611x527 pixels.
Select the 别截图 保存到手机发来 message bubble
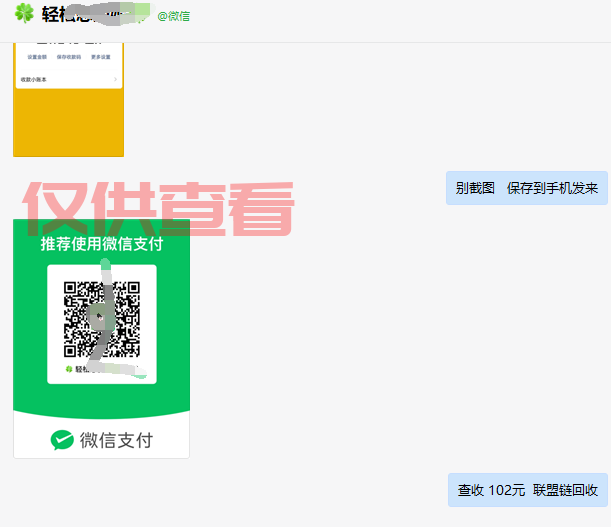[526, 188]
